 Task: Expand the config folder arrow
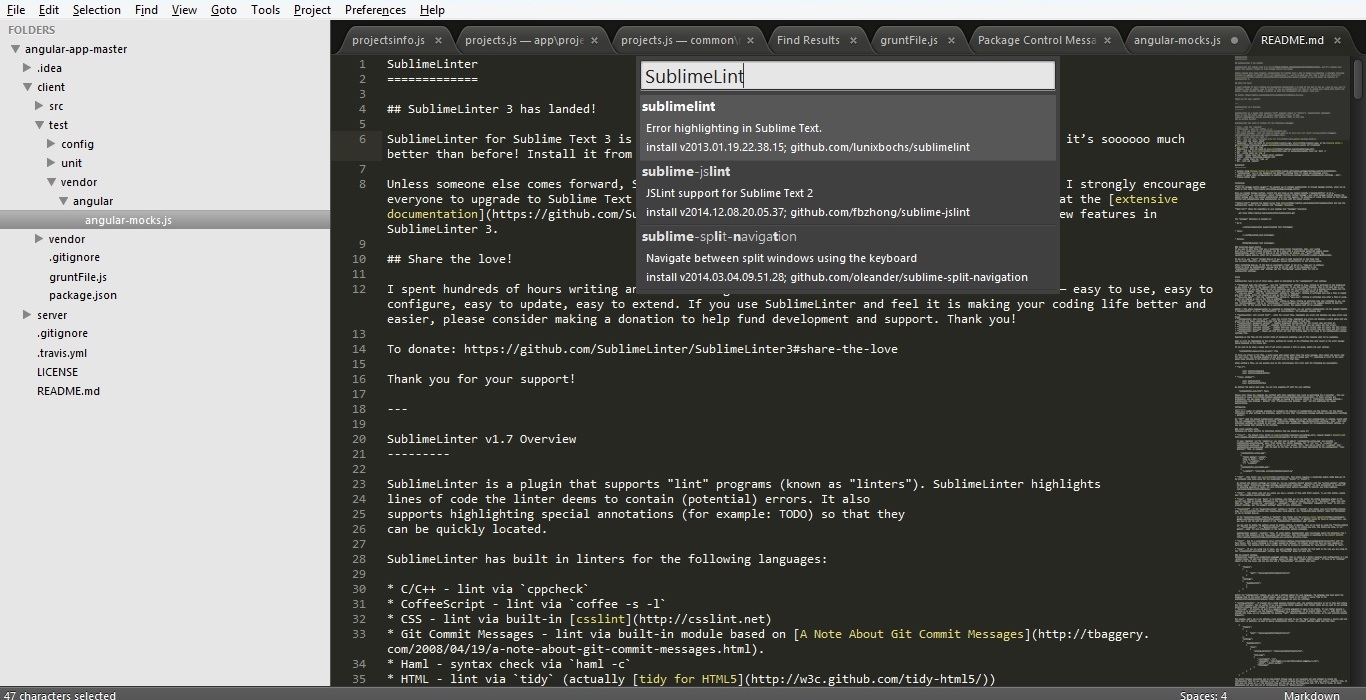click(51, 144)
